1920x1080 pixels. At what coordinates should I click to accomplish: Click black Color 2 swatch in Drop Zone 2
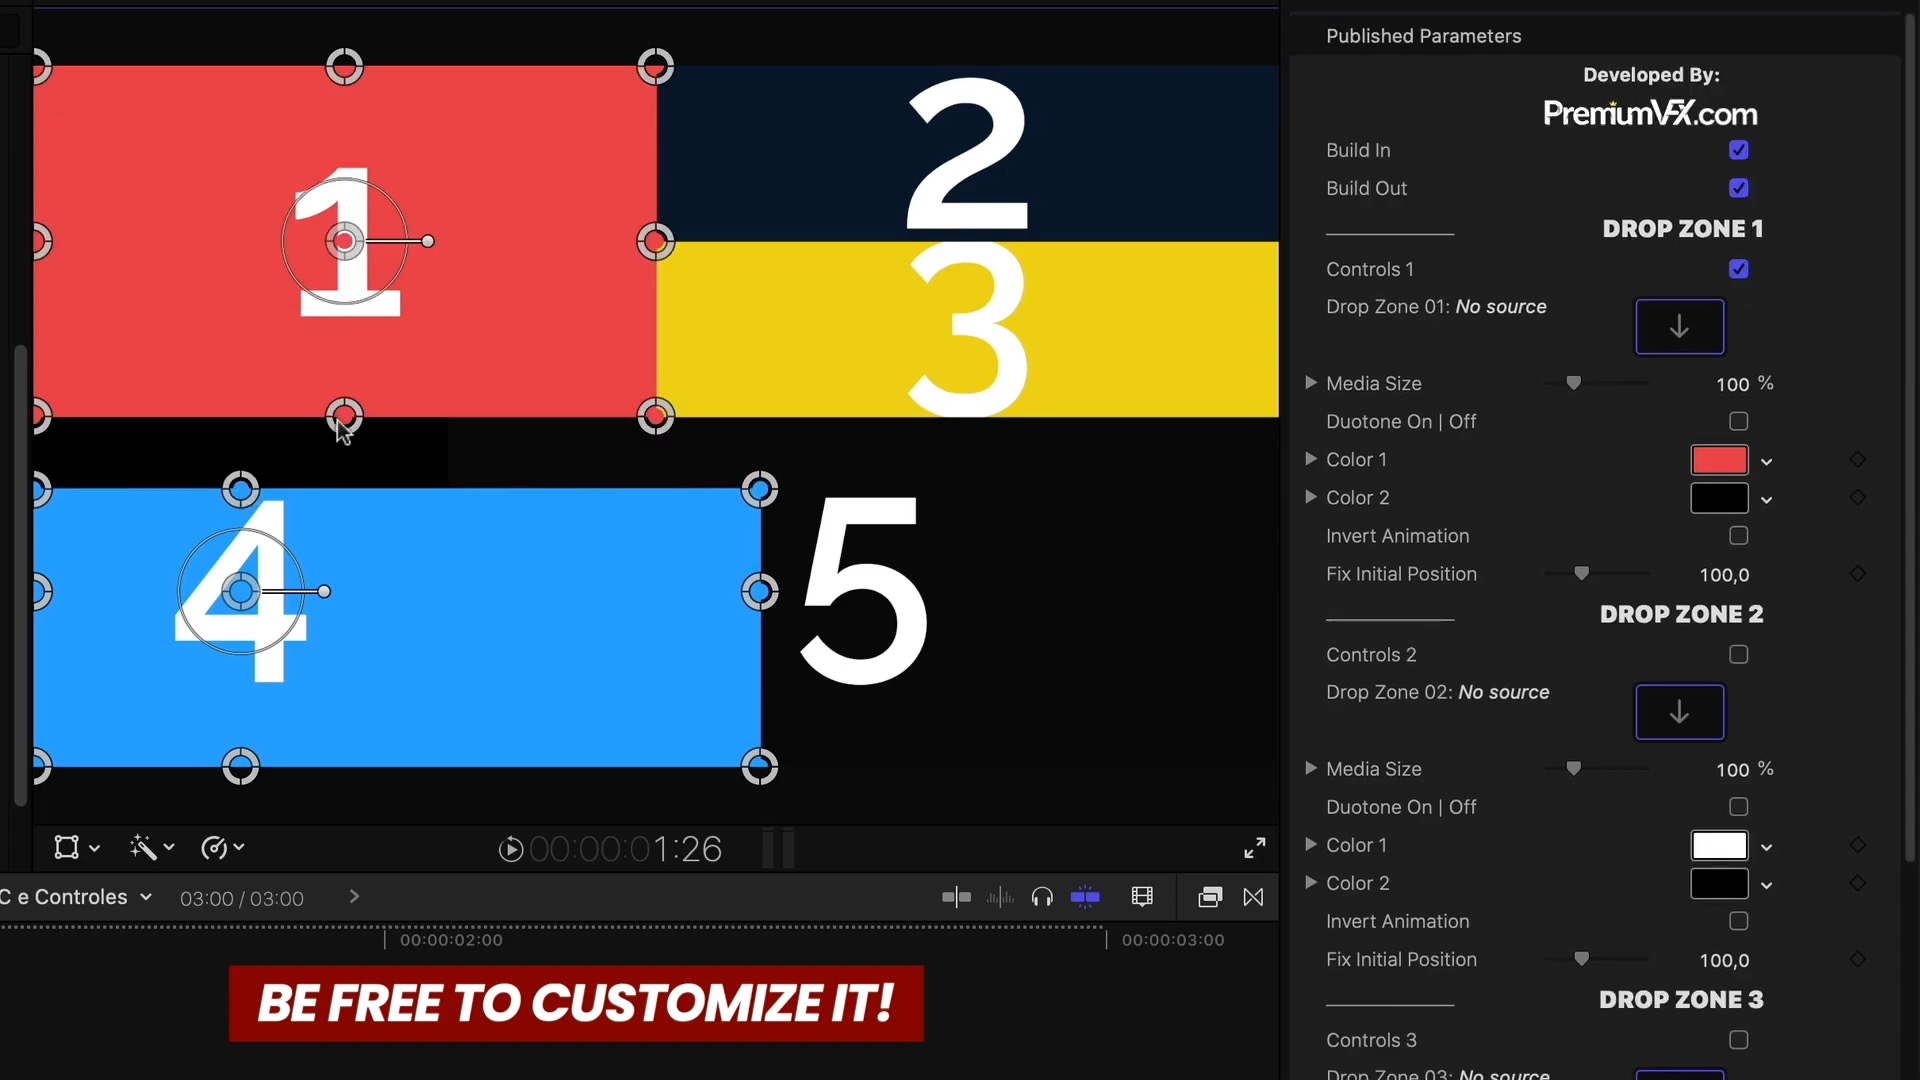tap(1720, 884)
